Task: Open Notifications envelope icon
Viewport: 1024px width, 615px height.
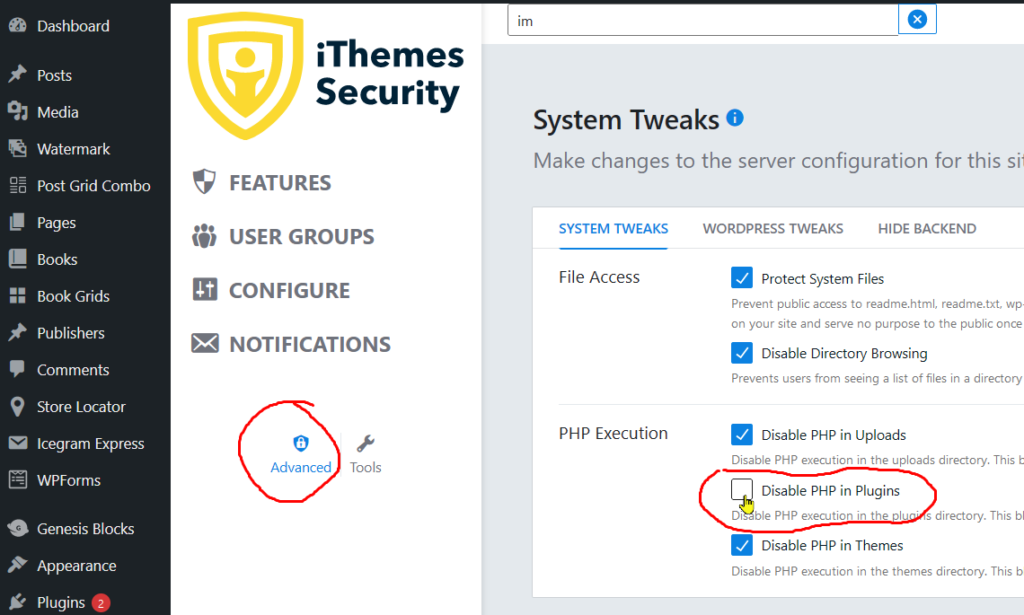Action: [204, 343]
